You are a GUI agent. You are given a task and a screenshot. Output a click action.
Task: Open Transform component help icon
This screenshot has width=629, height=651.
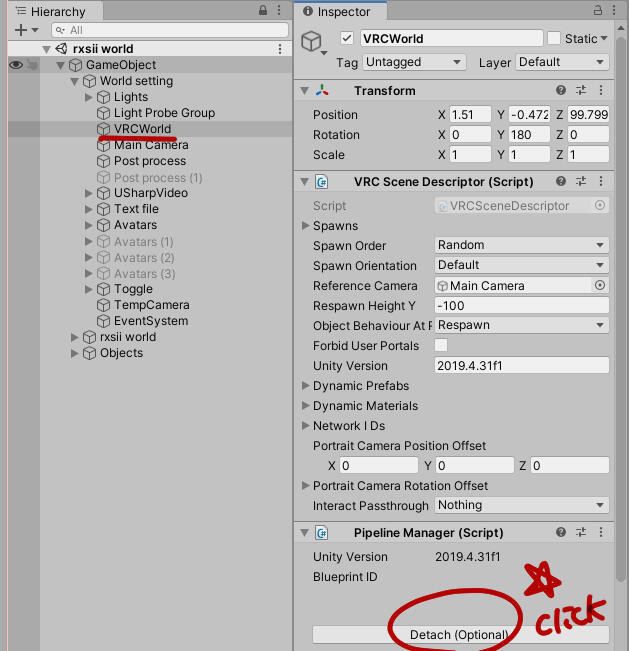pos(561,91)
